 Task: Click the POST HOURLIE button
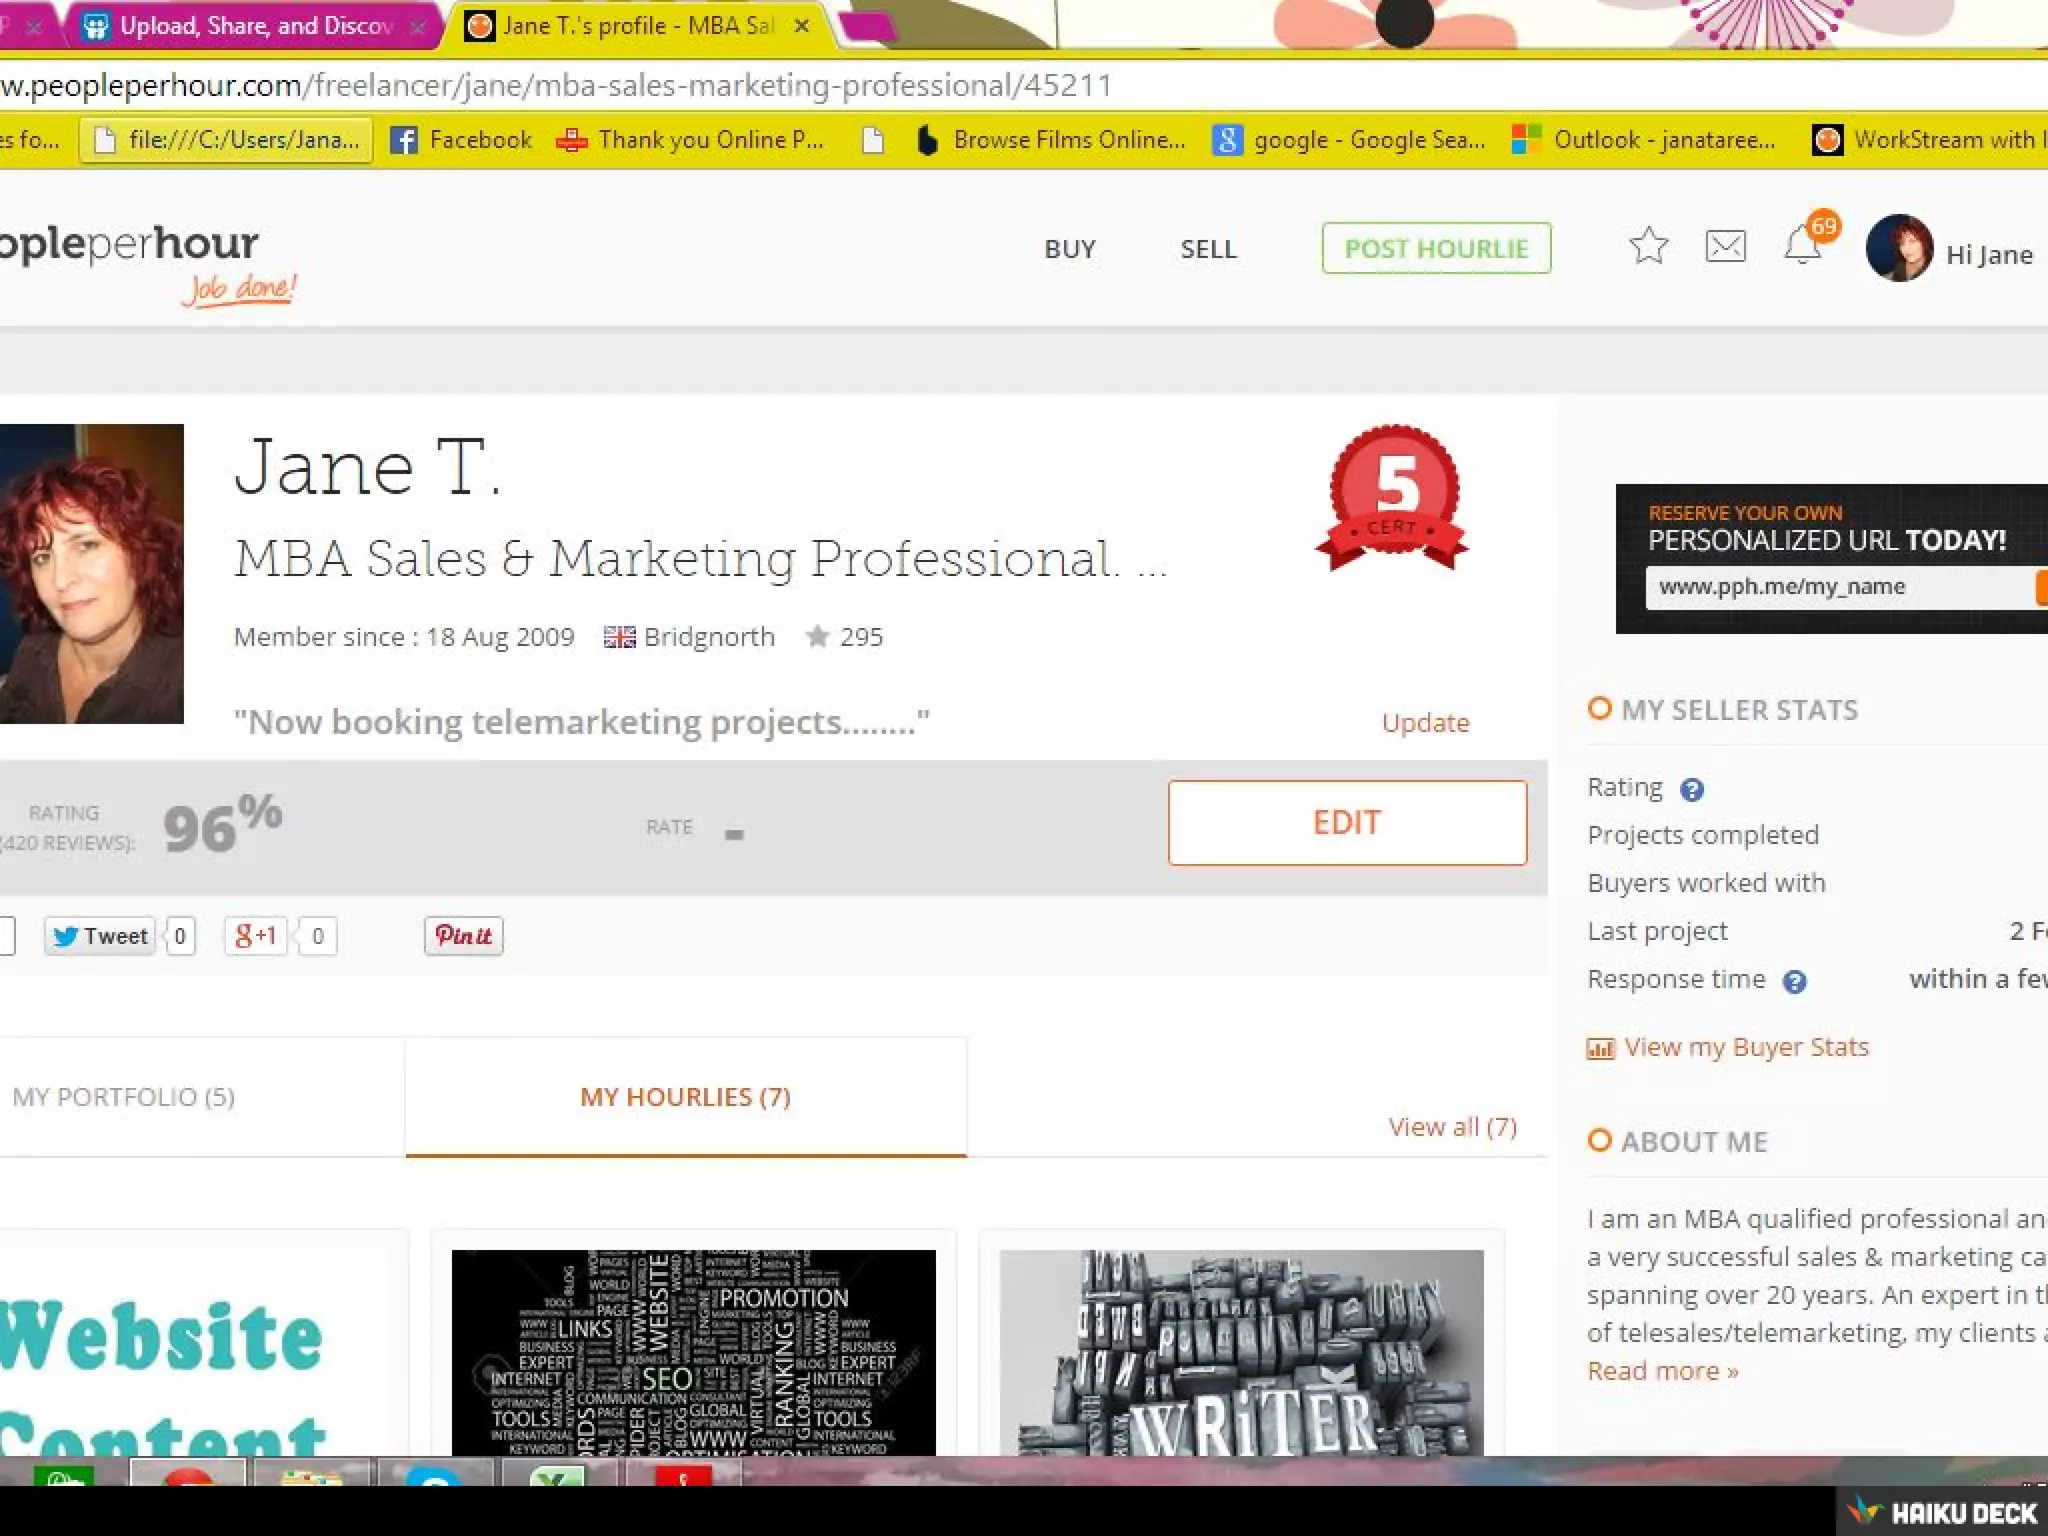pos(1436,249)
